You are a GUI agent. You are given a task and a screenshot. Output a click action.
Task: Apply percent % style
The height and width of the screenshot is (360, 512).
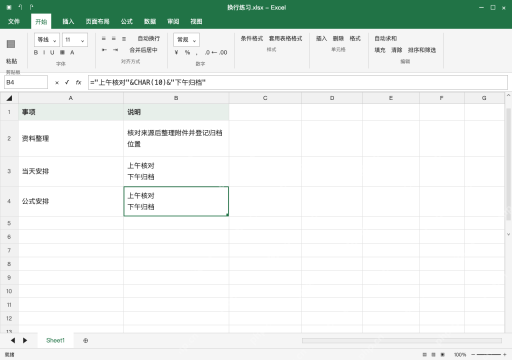[x=187, y=52]
